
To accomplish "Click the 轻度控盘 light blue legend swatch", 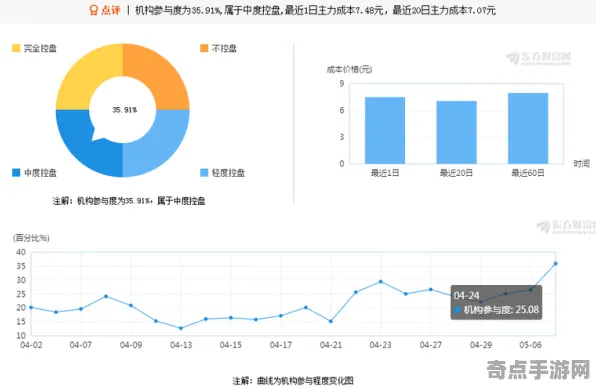I will [204, 173].
